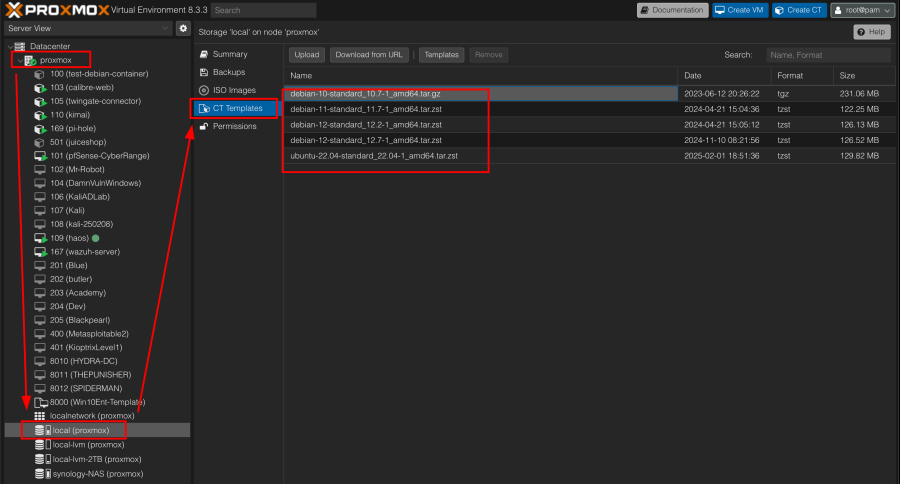Collapse the Datacenter tree
The width and height of the screenshot is (900, 484).
click(9, 46)
